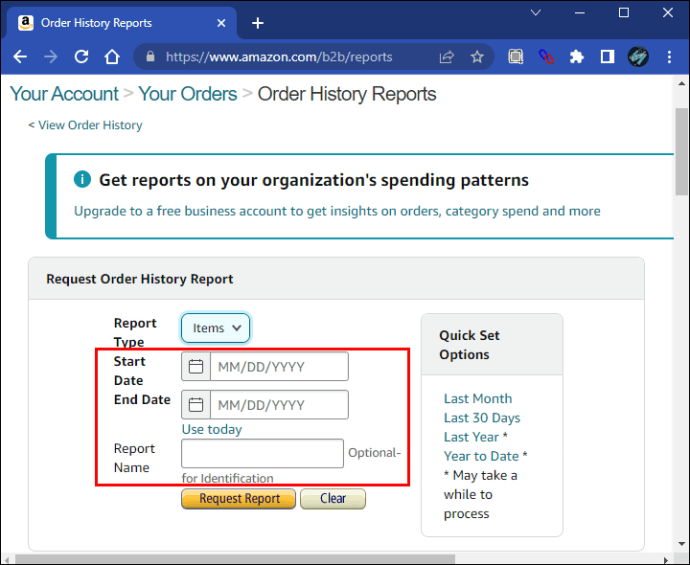This screenshot has width=690, height=565.
Task: Click the padlock site info icon
Action: click(x=150, y=57)
